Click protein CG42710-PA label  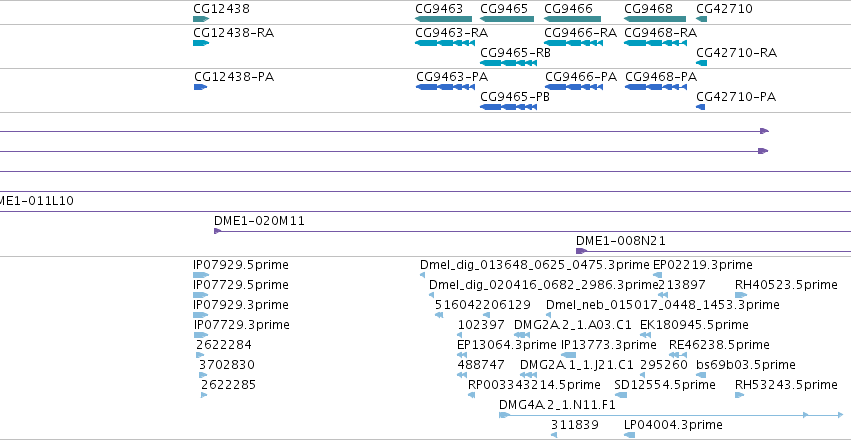[x=736, y=97]
